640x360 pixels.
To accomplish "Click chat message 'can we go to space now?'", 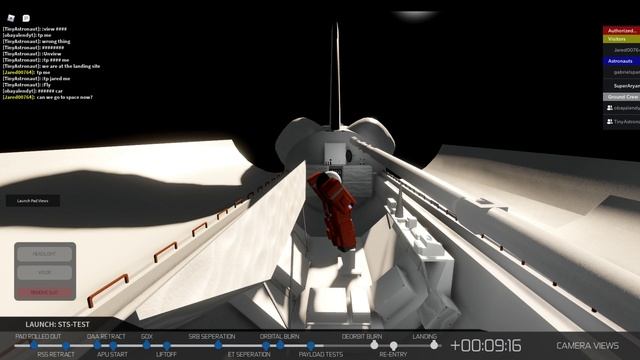I will [65, 97].
